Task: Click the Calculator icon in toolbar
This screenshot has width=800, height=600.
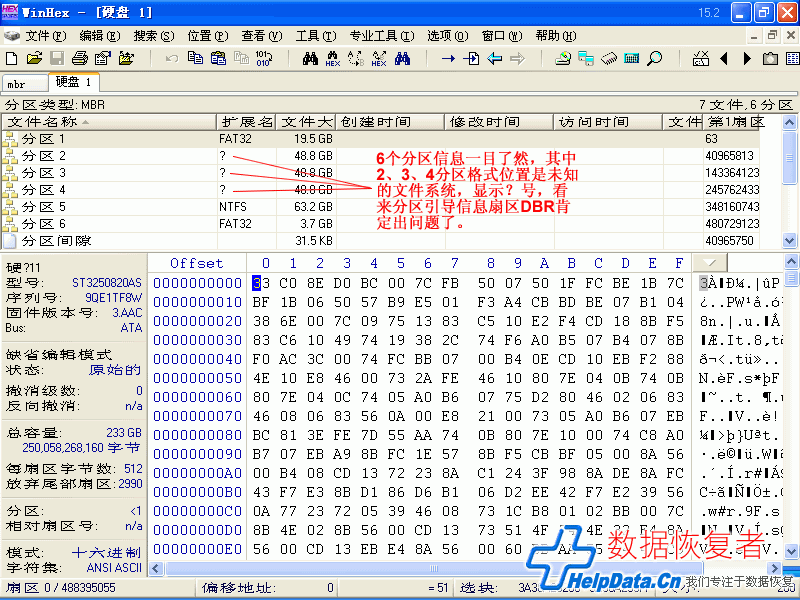Action: click(x=632, y=58)
